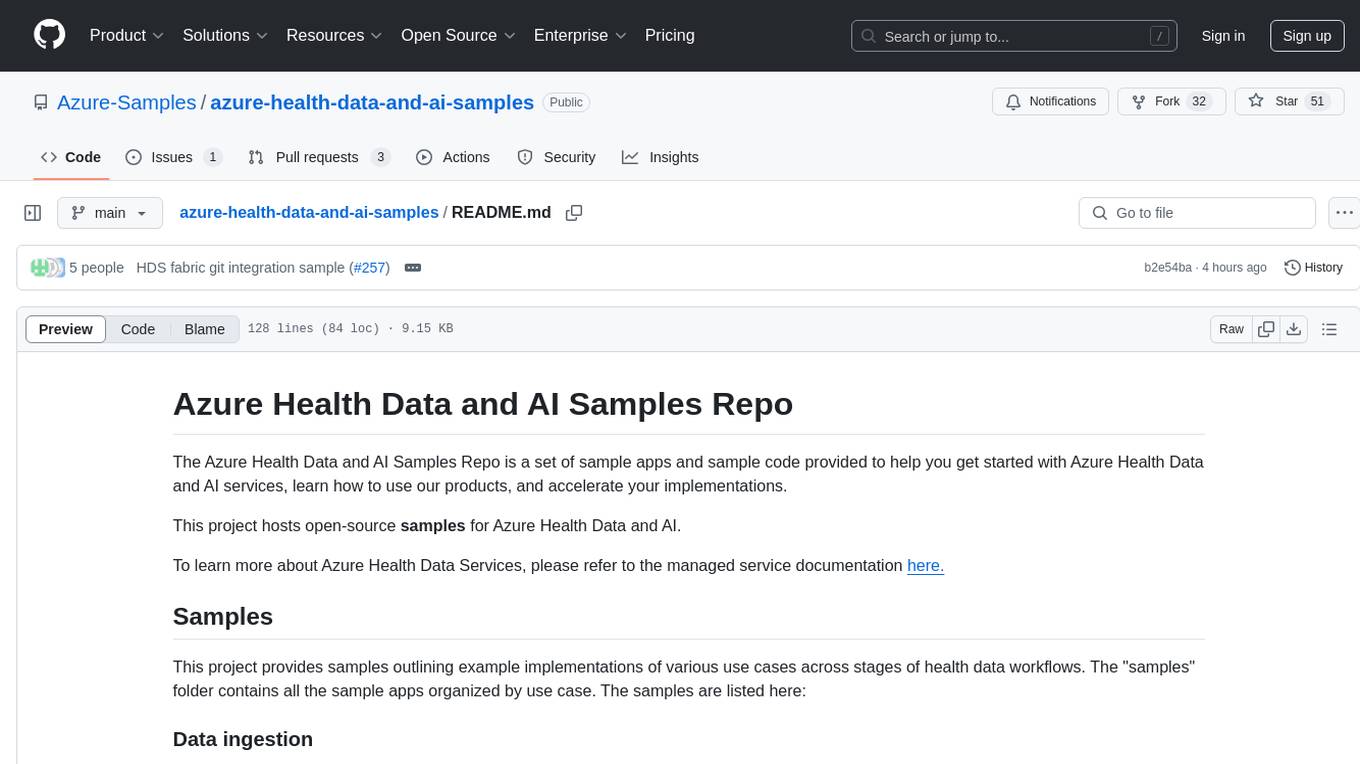The height and width of the screenshot is (764, 1360).
Task: Click the Public visibility label
Action: pyautogui.click(x=566, y=102)
